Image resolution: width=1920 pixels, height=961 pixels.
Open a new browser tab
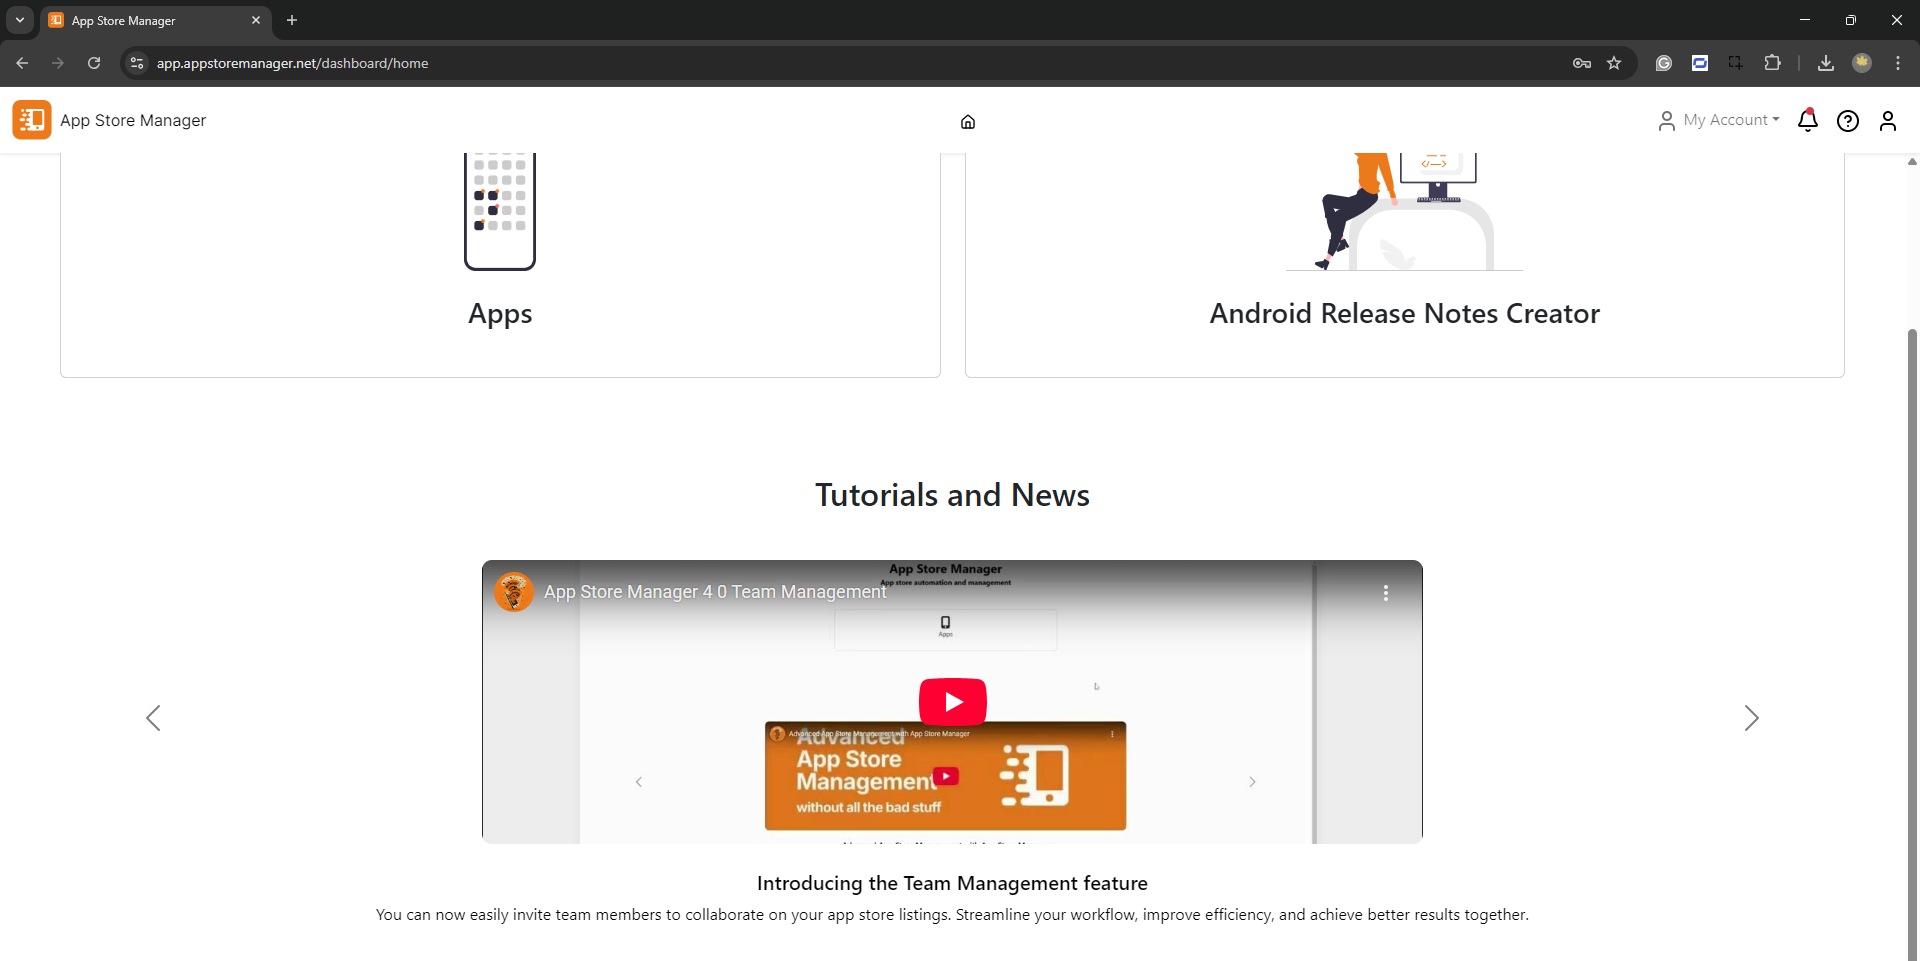click(x=292, y=20)
